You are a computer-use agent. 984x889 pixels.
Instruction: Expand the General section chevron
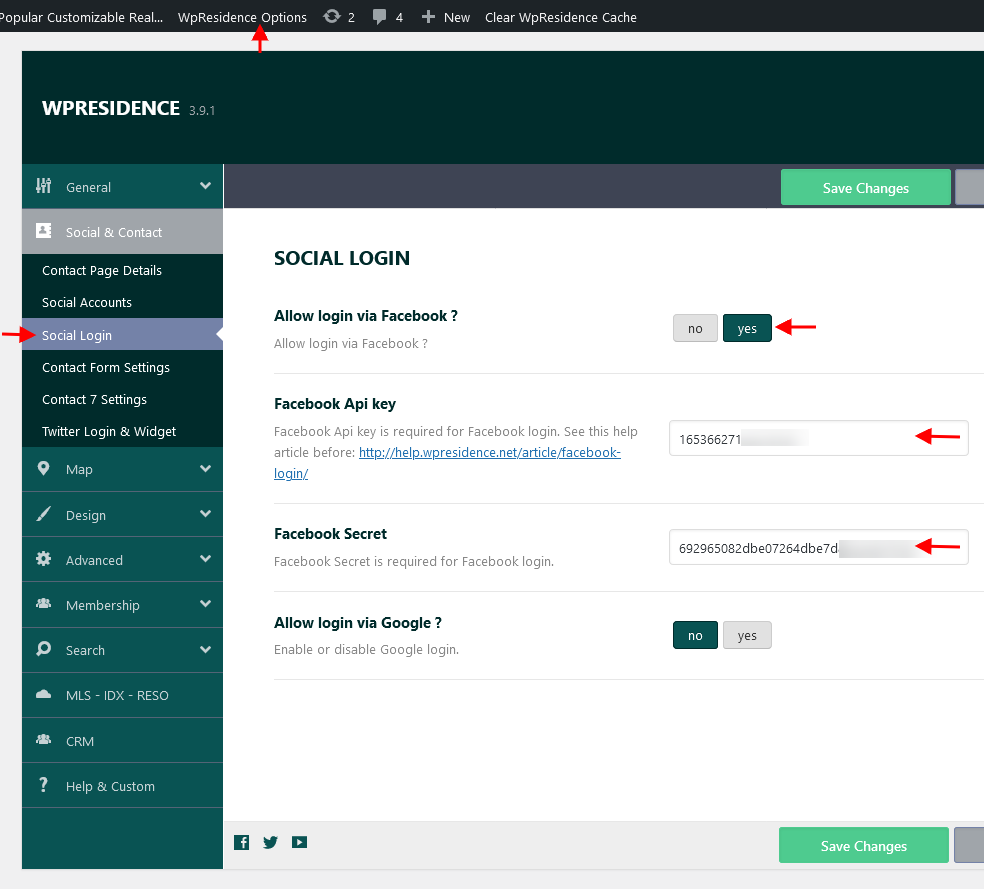(x=205, y=186)
